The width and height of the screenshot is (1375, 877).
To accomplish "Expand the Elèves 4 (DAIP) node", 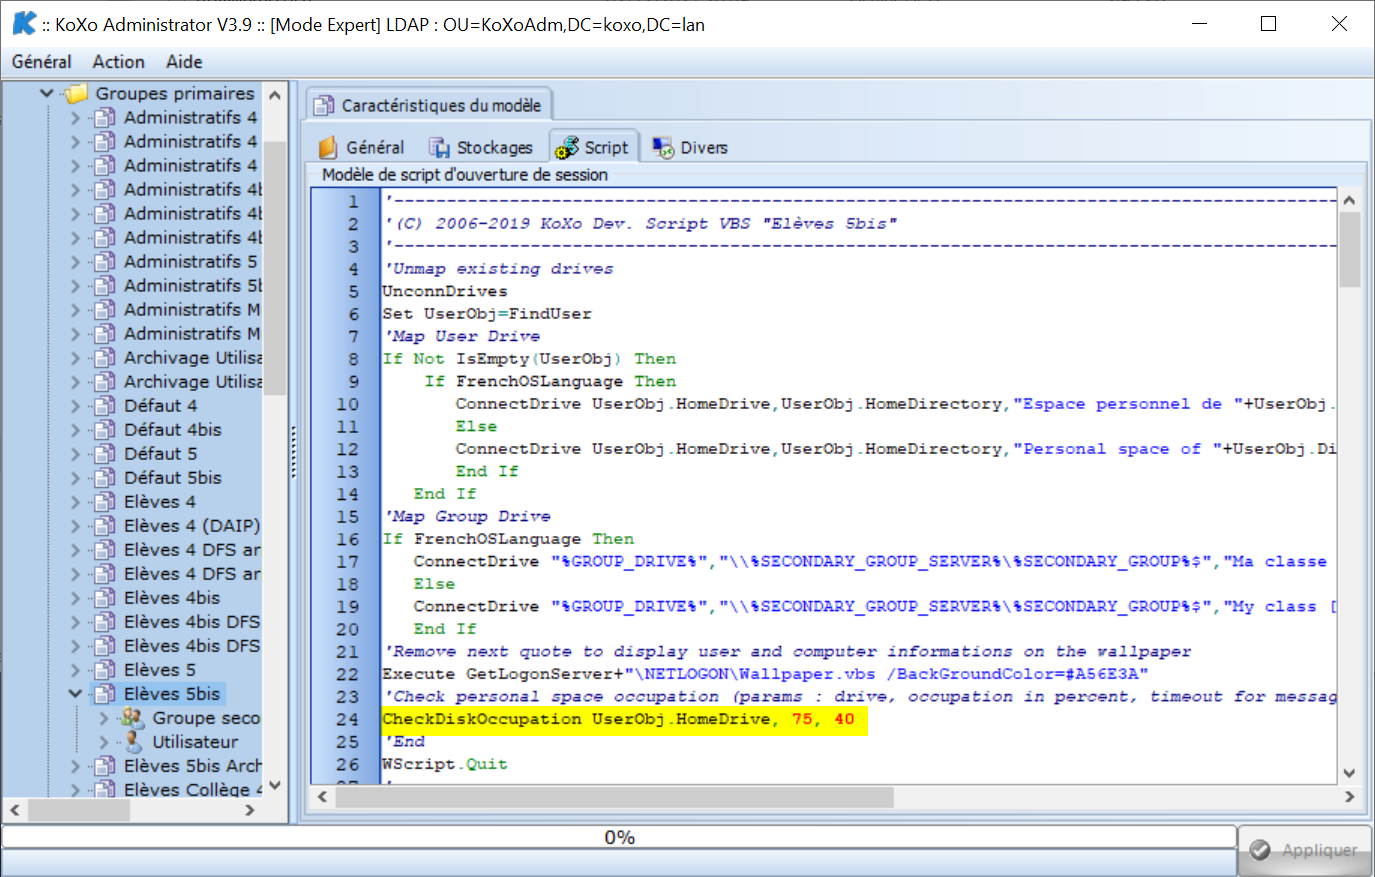I will pos(75,526).
